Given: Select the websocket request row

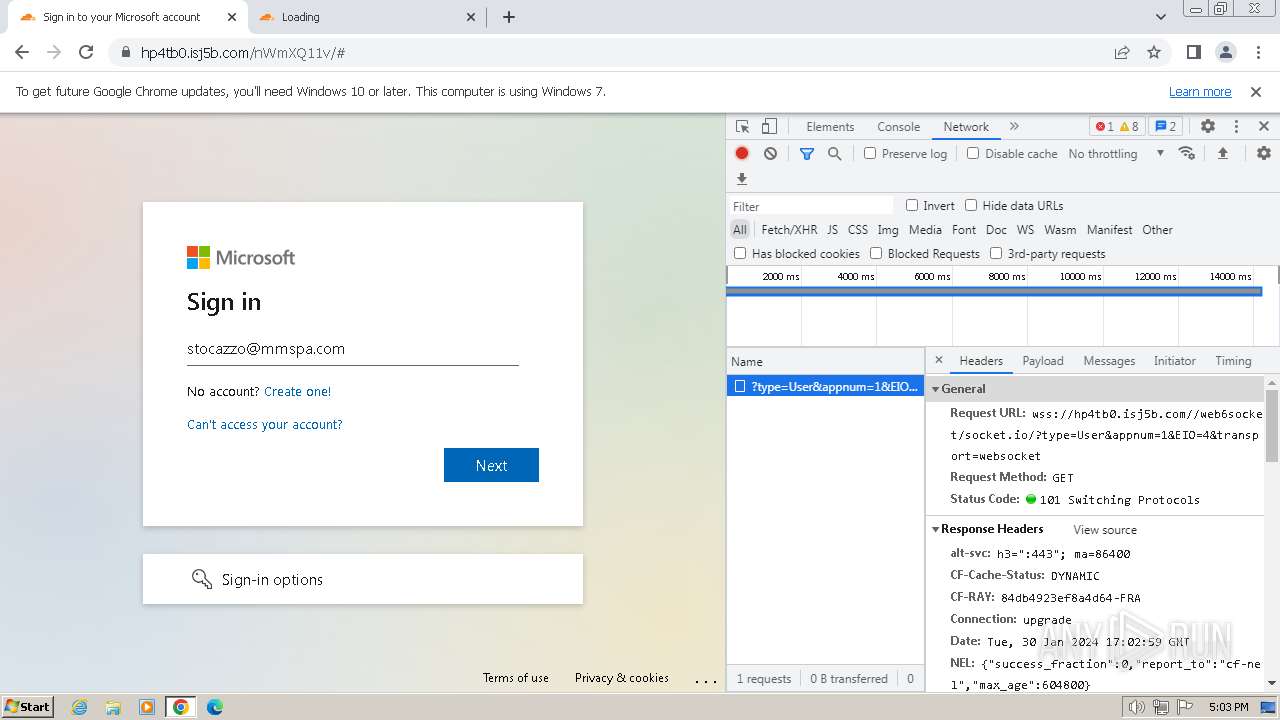Looking at the screenshot, I should pos(826,386).
